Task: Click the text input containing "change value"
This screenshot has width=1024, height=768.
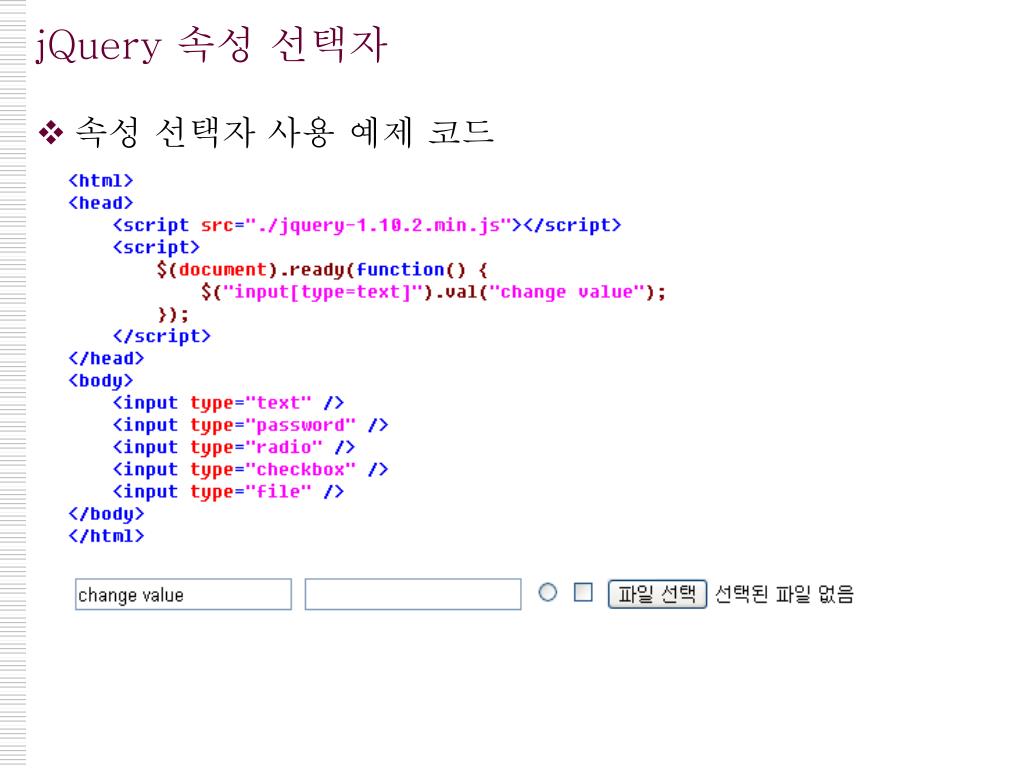Action: [184, 594]
